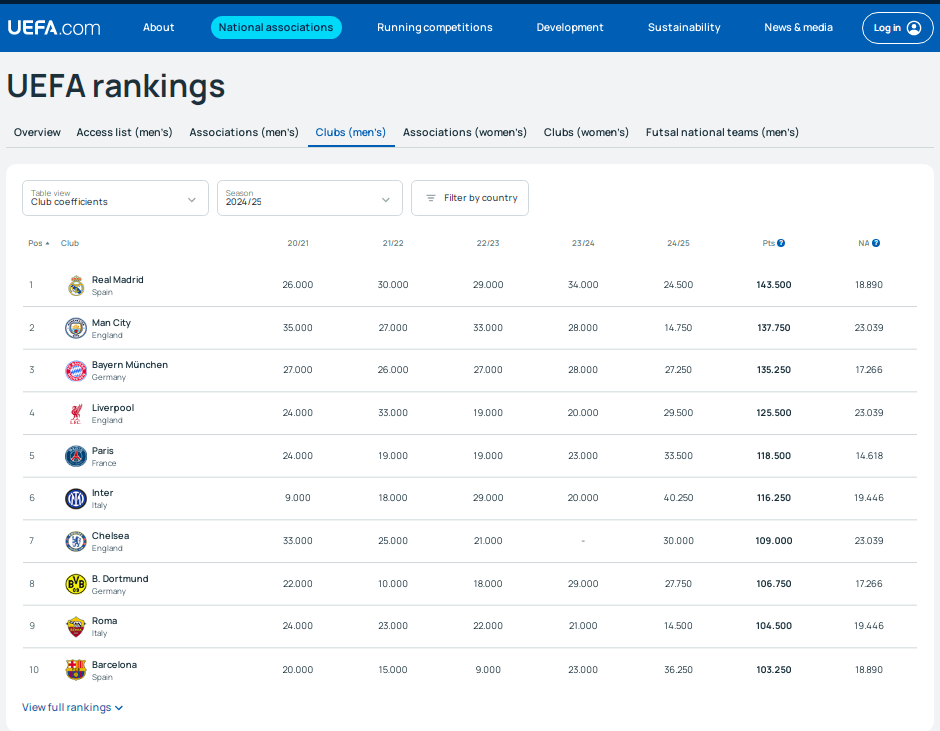940x731 pixels.
Task: Select the Clubs (men's) tab
Action: 351,133
